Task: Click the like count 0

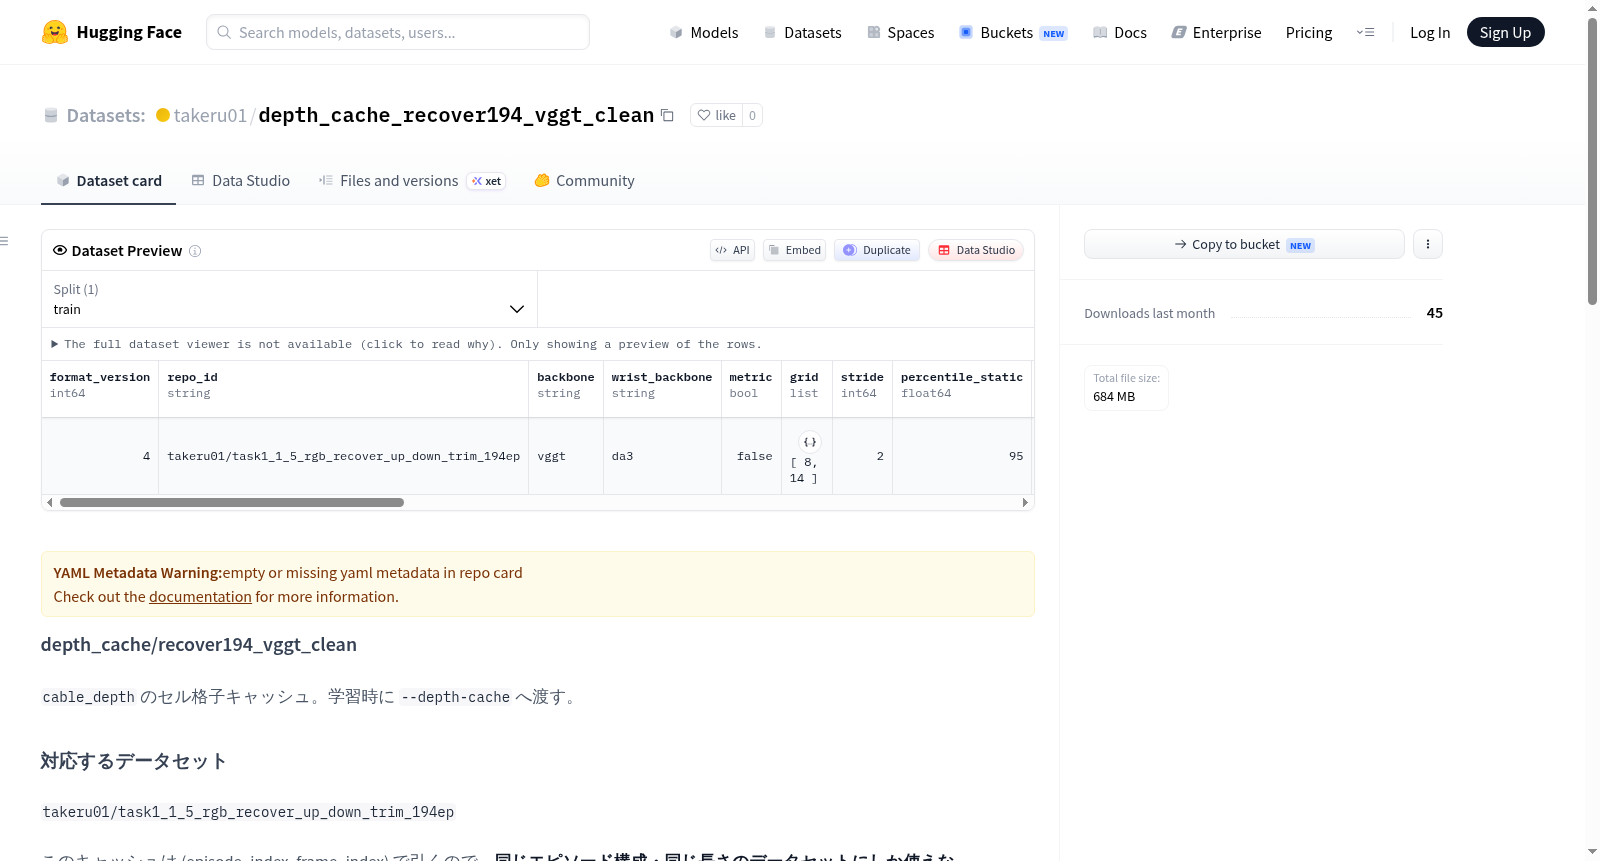Action: (753, 115)
